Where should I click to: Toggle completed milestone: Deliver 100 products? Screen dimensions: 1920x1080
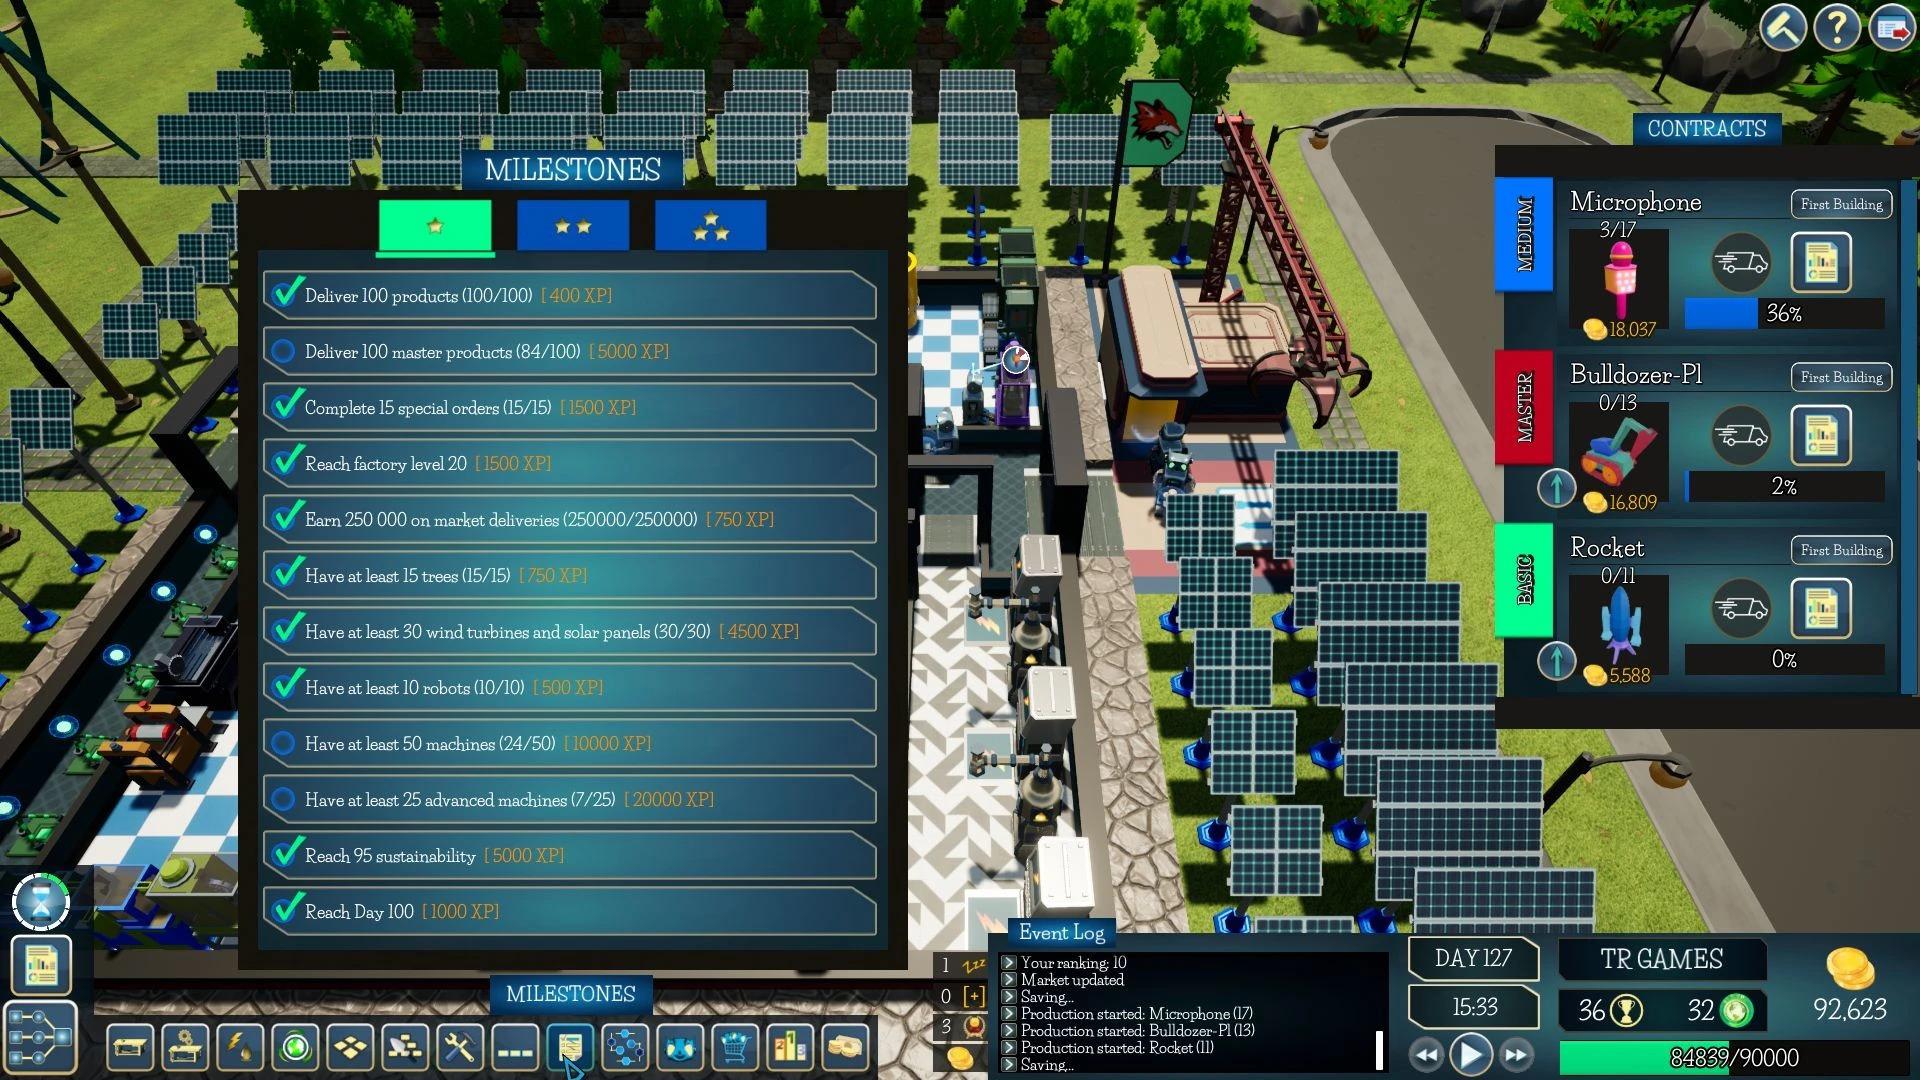coord(284,293)
